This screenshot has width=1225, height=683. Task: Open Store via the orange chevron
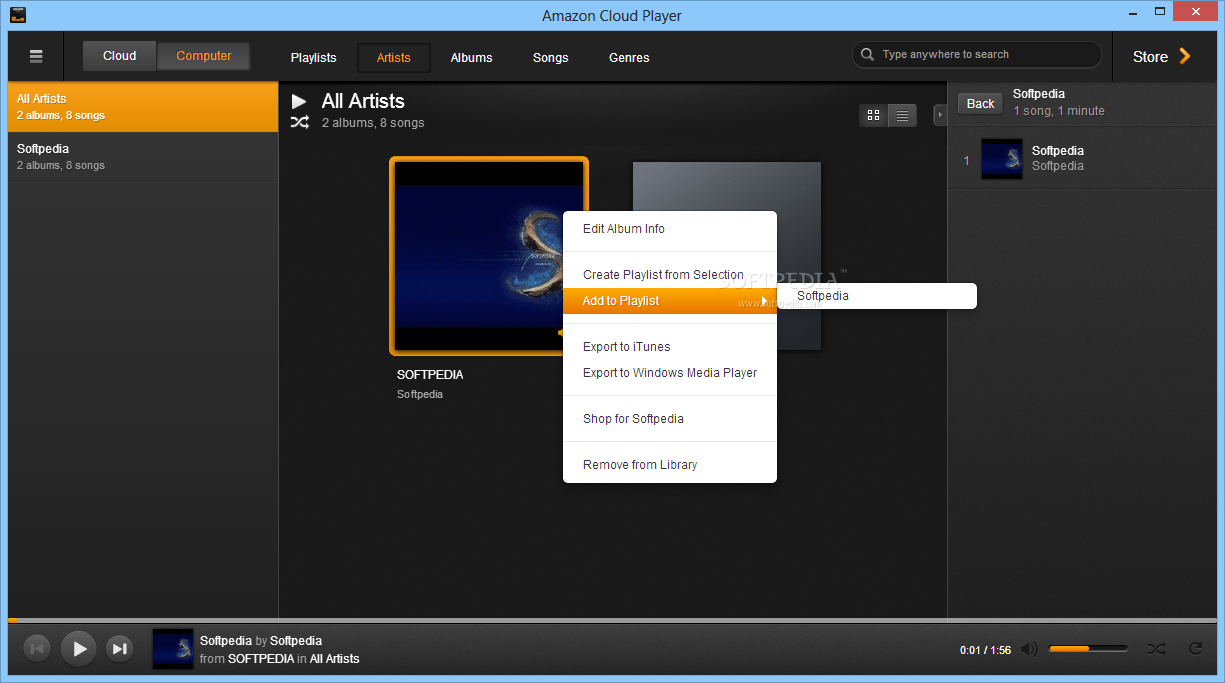tap(1185, 56)
